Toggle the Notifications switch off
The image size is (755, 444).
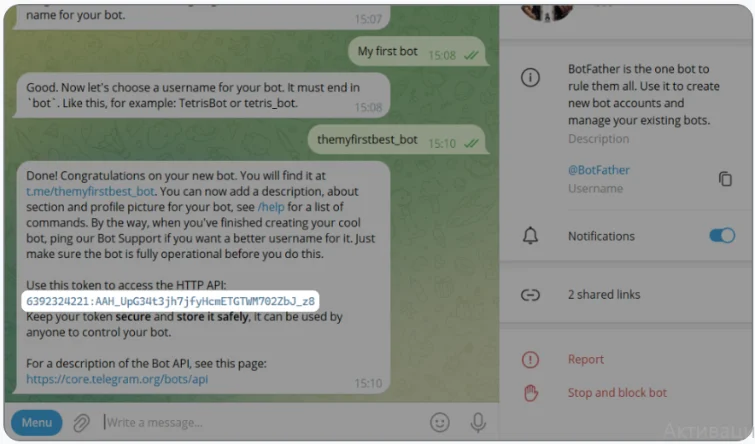(x=722, y=235)
